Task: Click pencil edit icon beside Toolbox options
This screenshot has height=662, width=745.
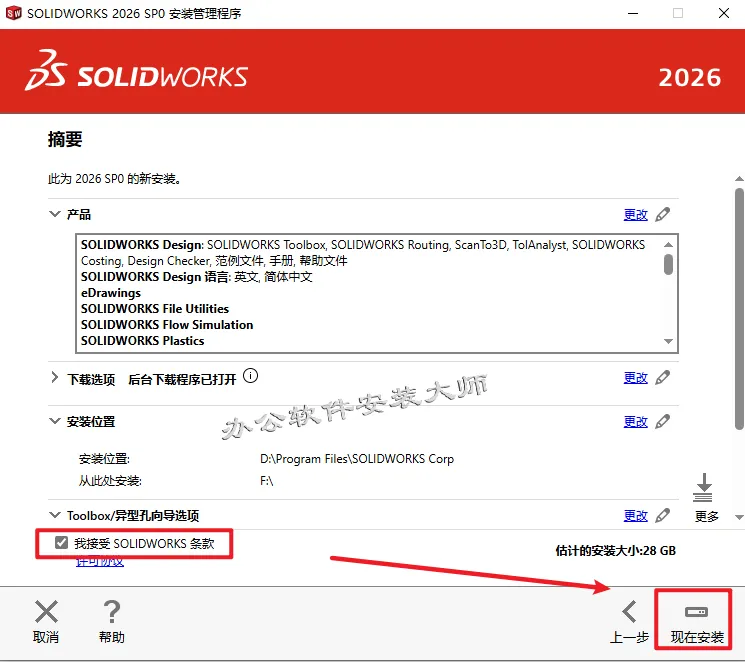Action: pos(663,515)
